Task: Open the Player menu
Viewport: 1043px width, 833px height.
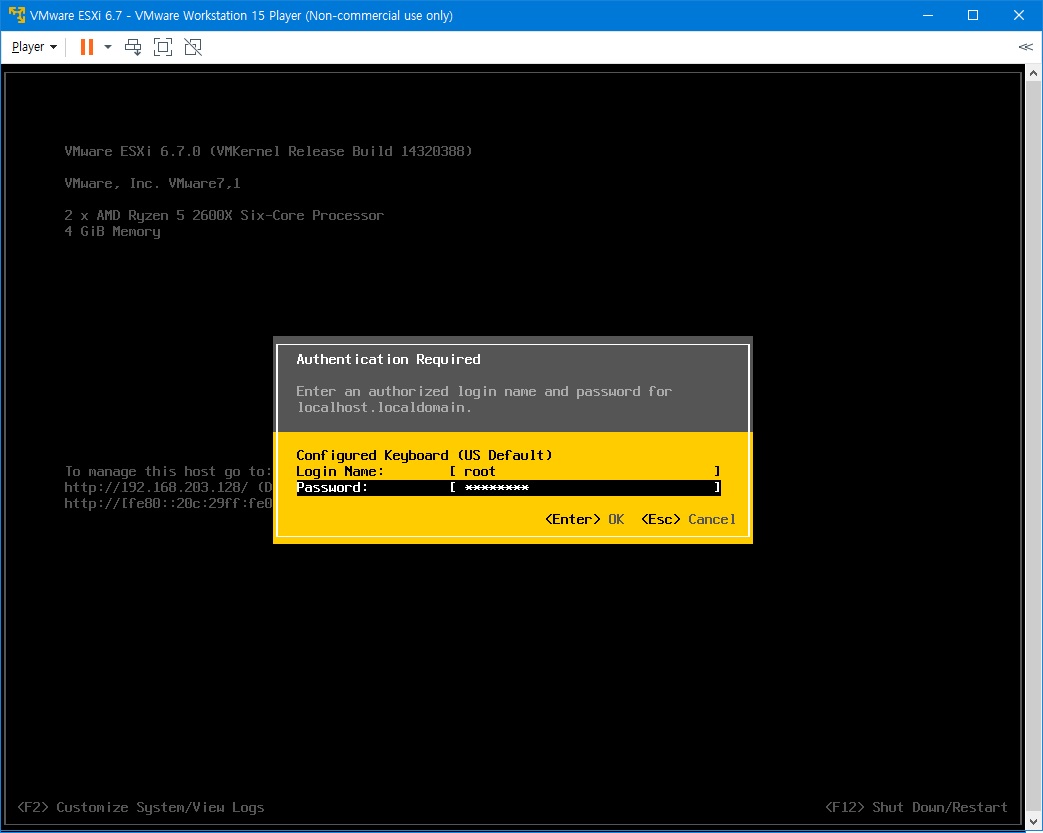Action: click(x=34, y=47)
